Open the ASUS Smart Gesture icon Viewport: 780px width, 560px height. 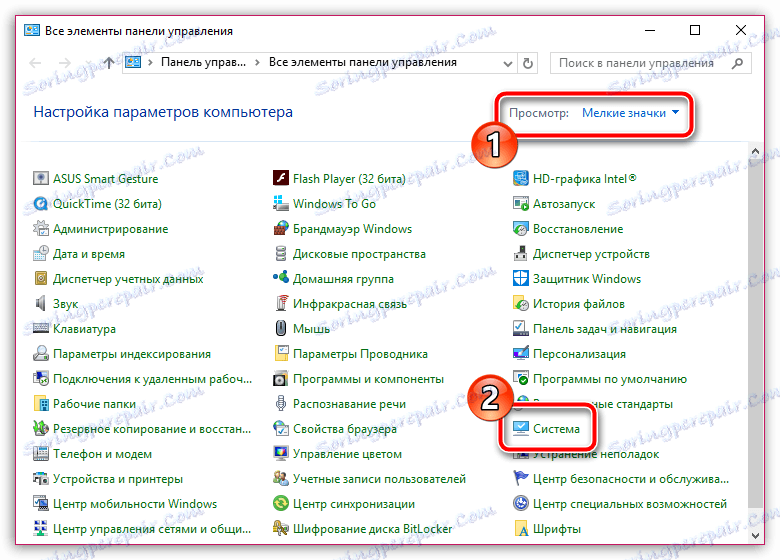(40, 179)
